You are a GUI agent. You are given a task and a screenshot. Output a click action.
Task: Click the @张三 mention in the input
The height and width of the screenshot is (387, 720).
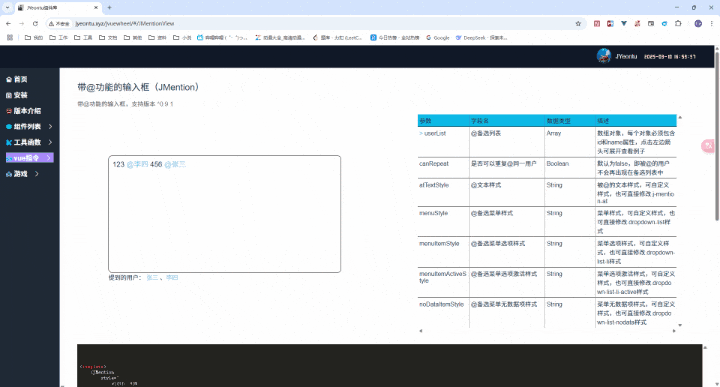tap(175, 164)
